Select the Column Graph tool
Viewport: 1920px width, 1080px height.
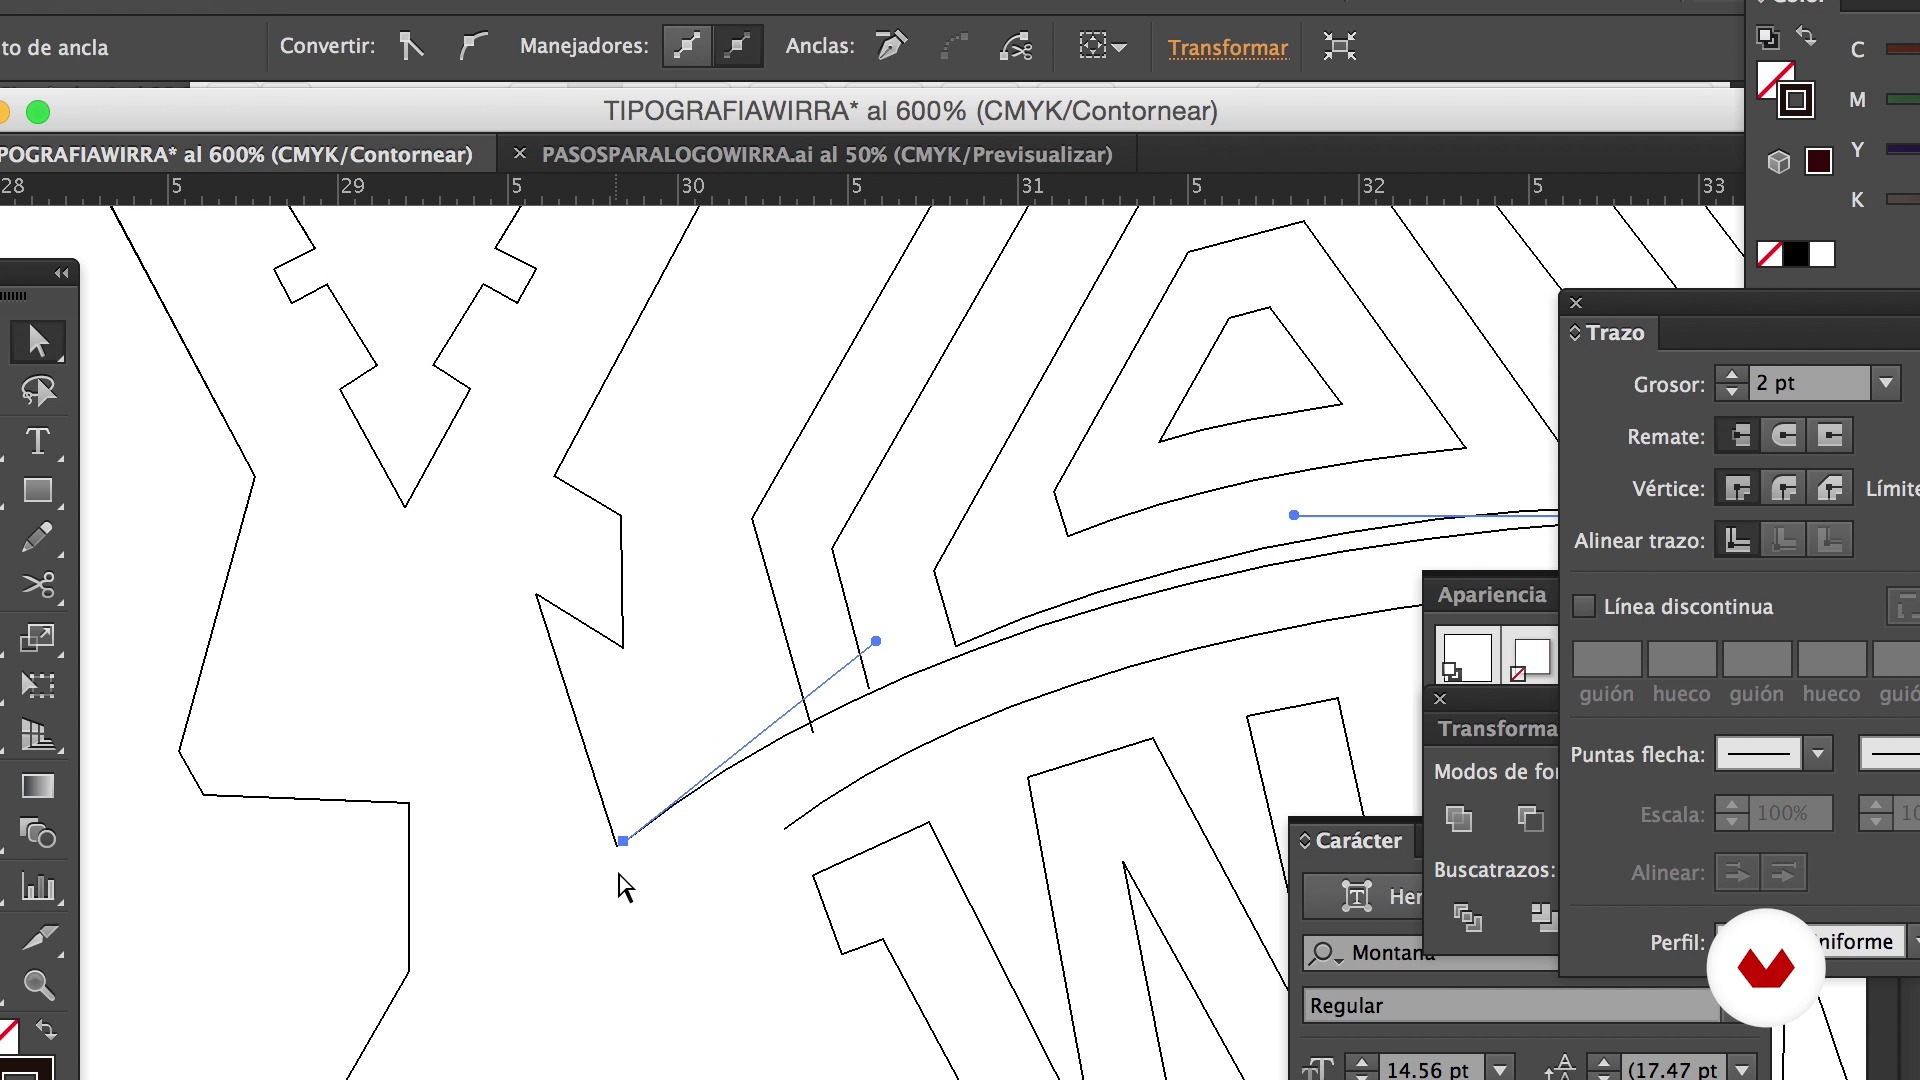[x=38, y=887]
